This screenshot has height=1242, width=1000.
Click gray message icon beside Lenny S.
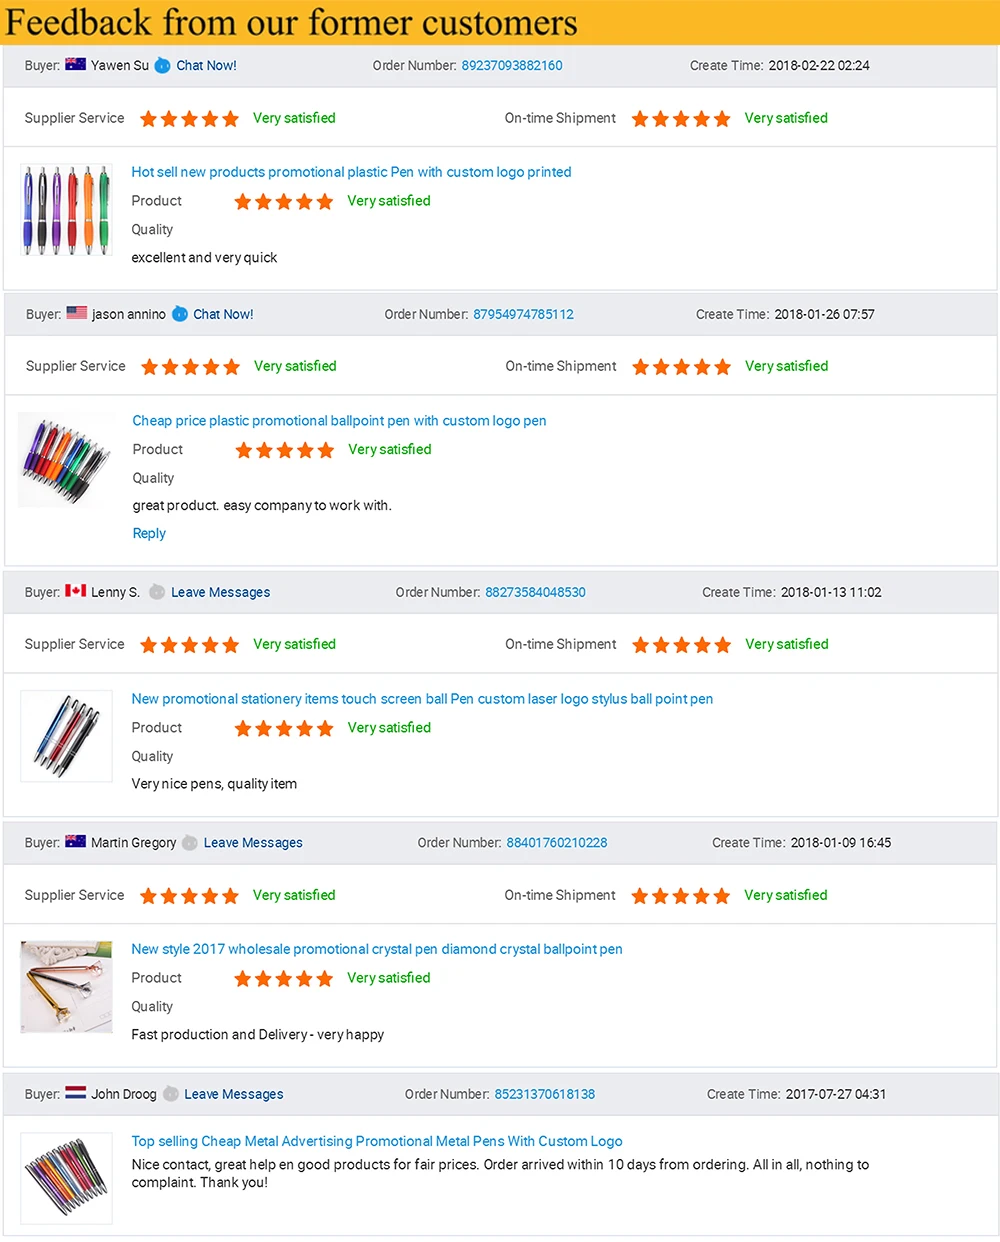pos(157,592)
